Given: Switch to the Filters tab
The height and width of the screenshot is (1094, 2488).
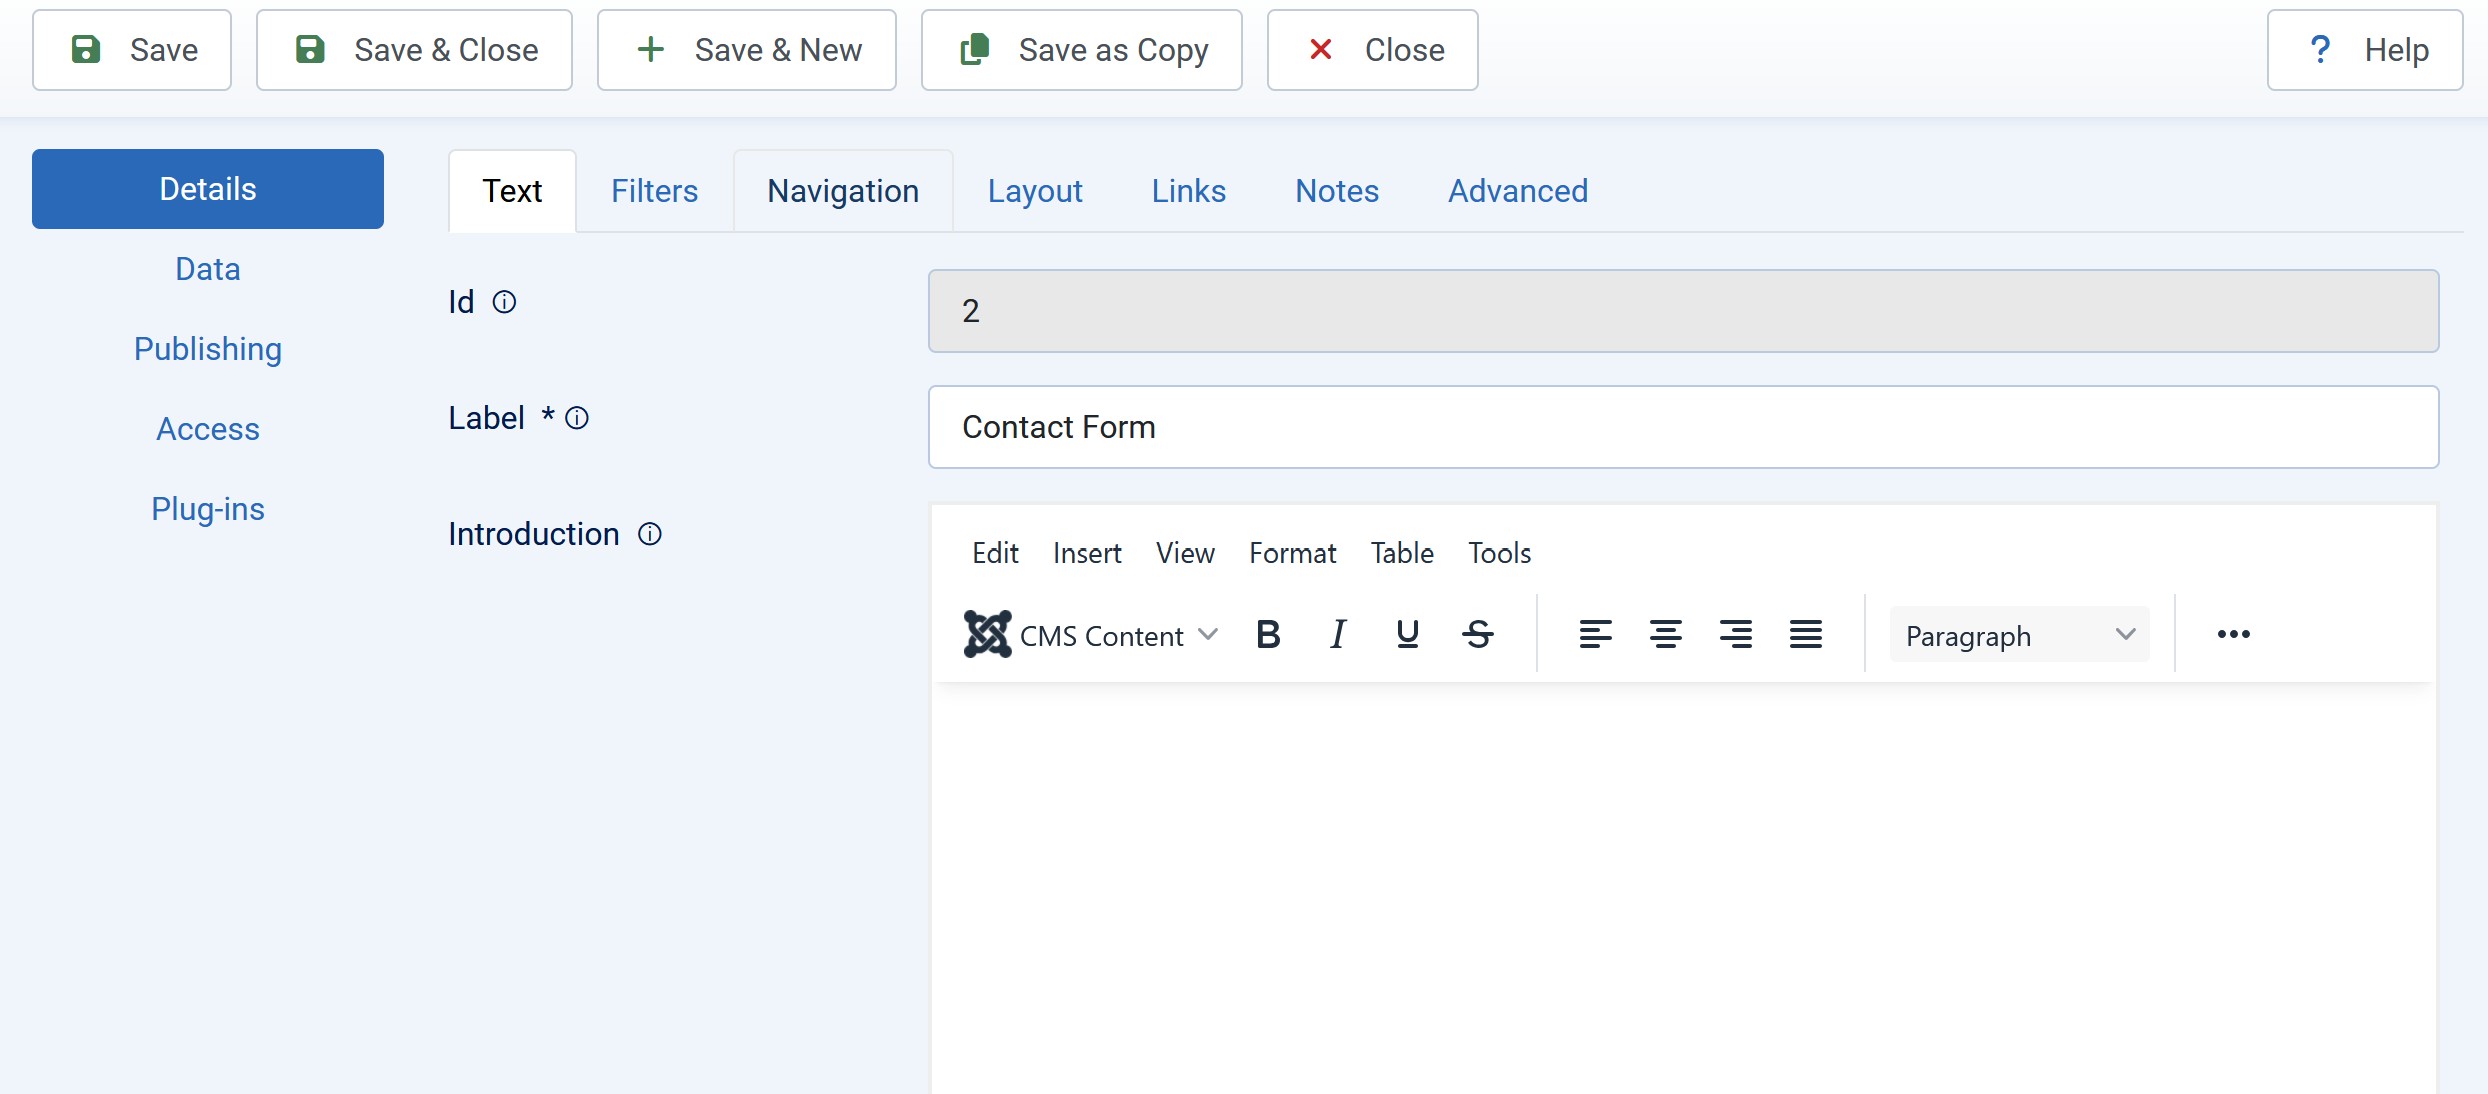Looking at the screenshot, I should (654, 191).
